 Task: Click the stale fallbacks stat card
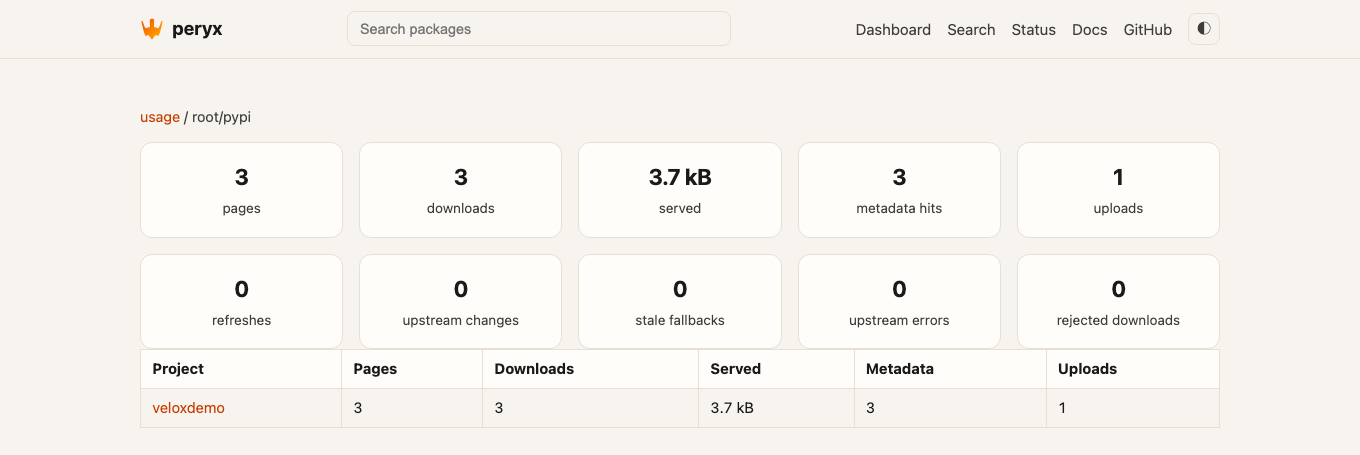pos(680,302)
